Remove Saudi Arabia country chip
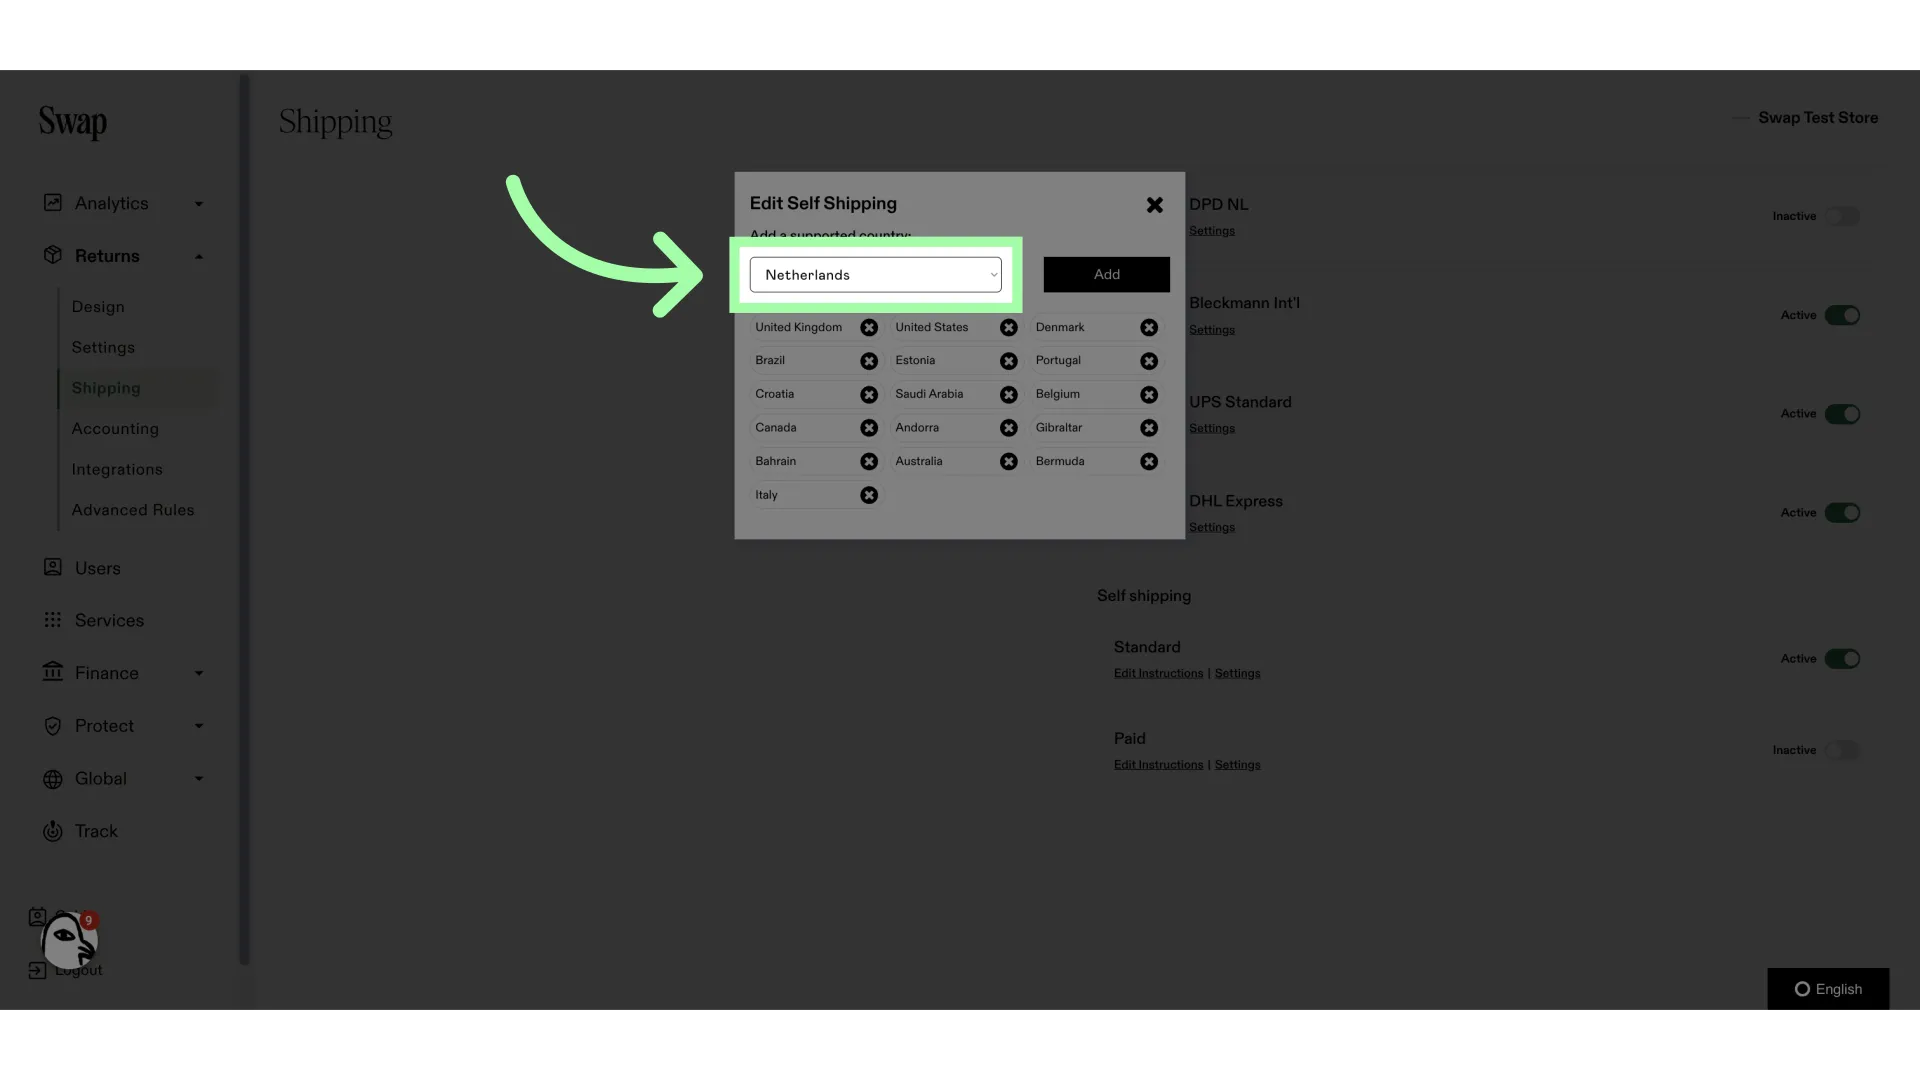This screenshot has width=1920, height=1080. (1008, 395)
